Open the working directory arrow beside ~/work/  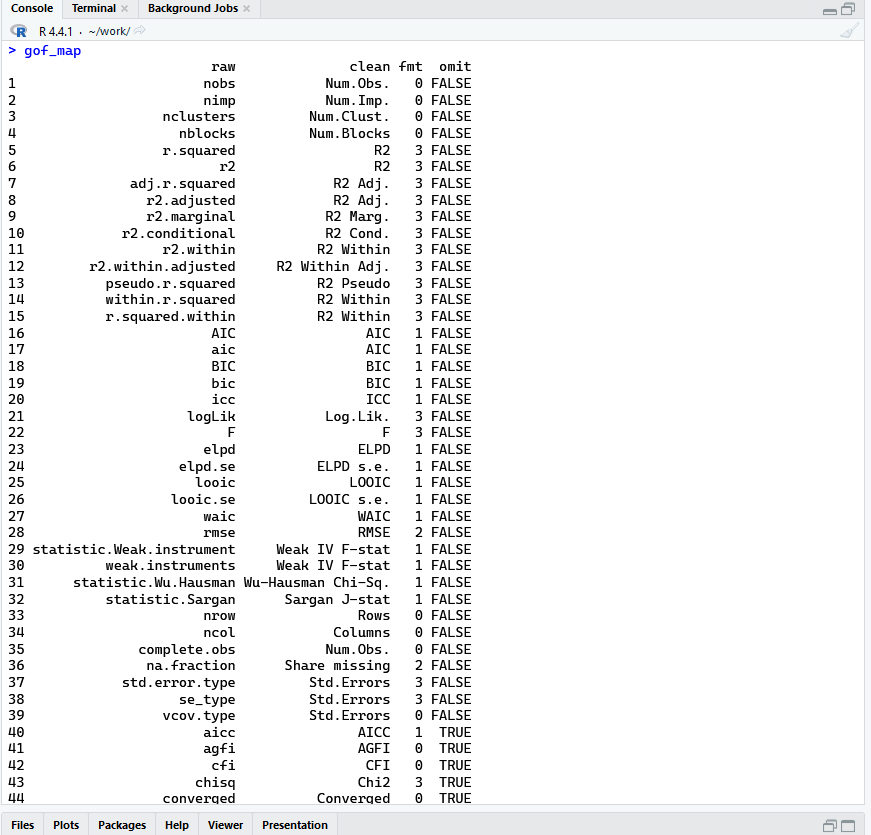click(140, 31)
